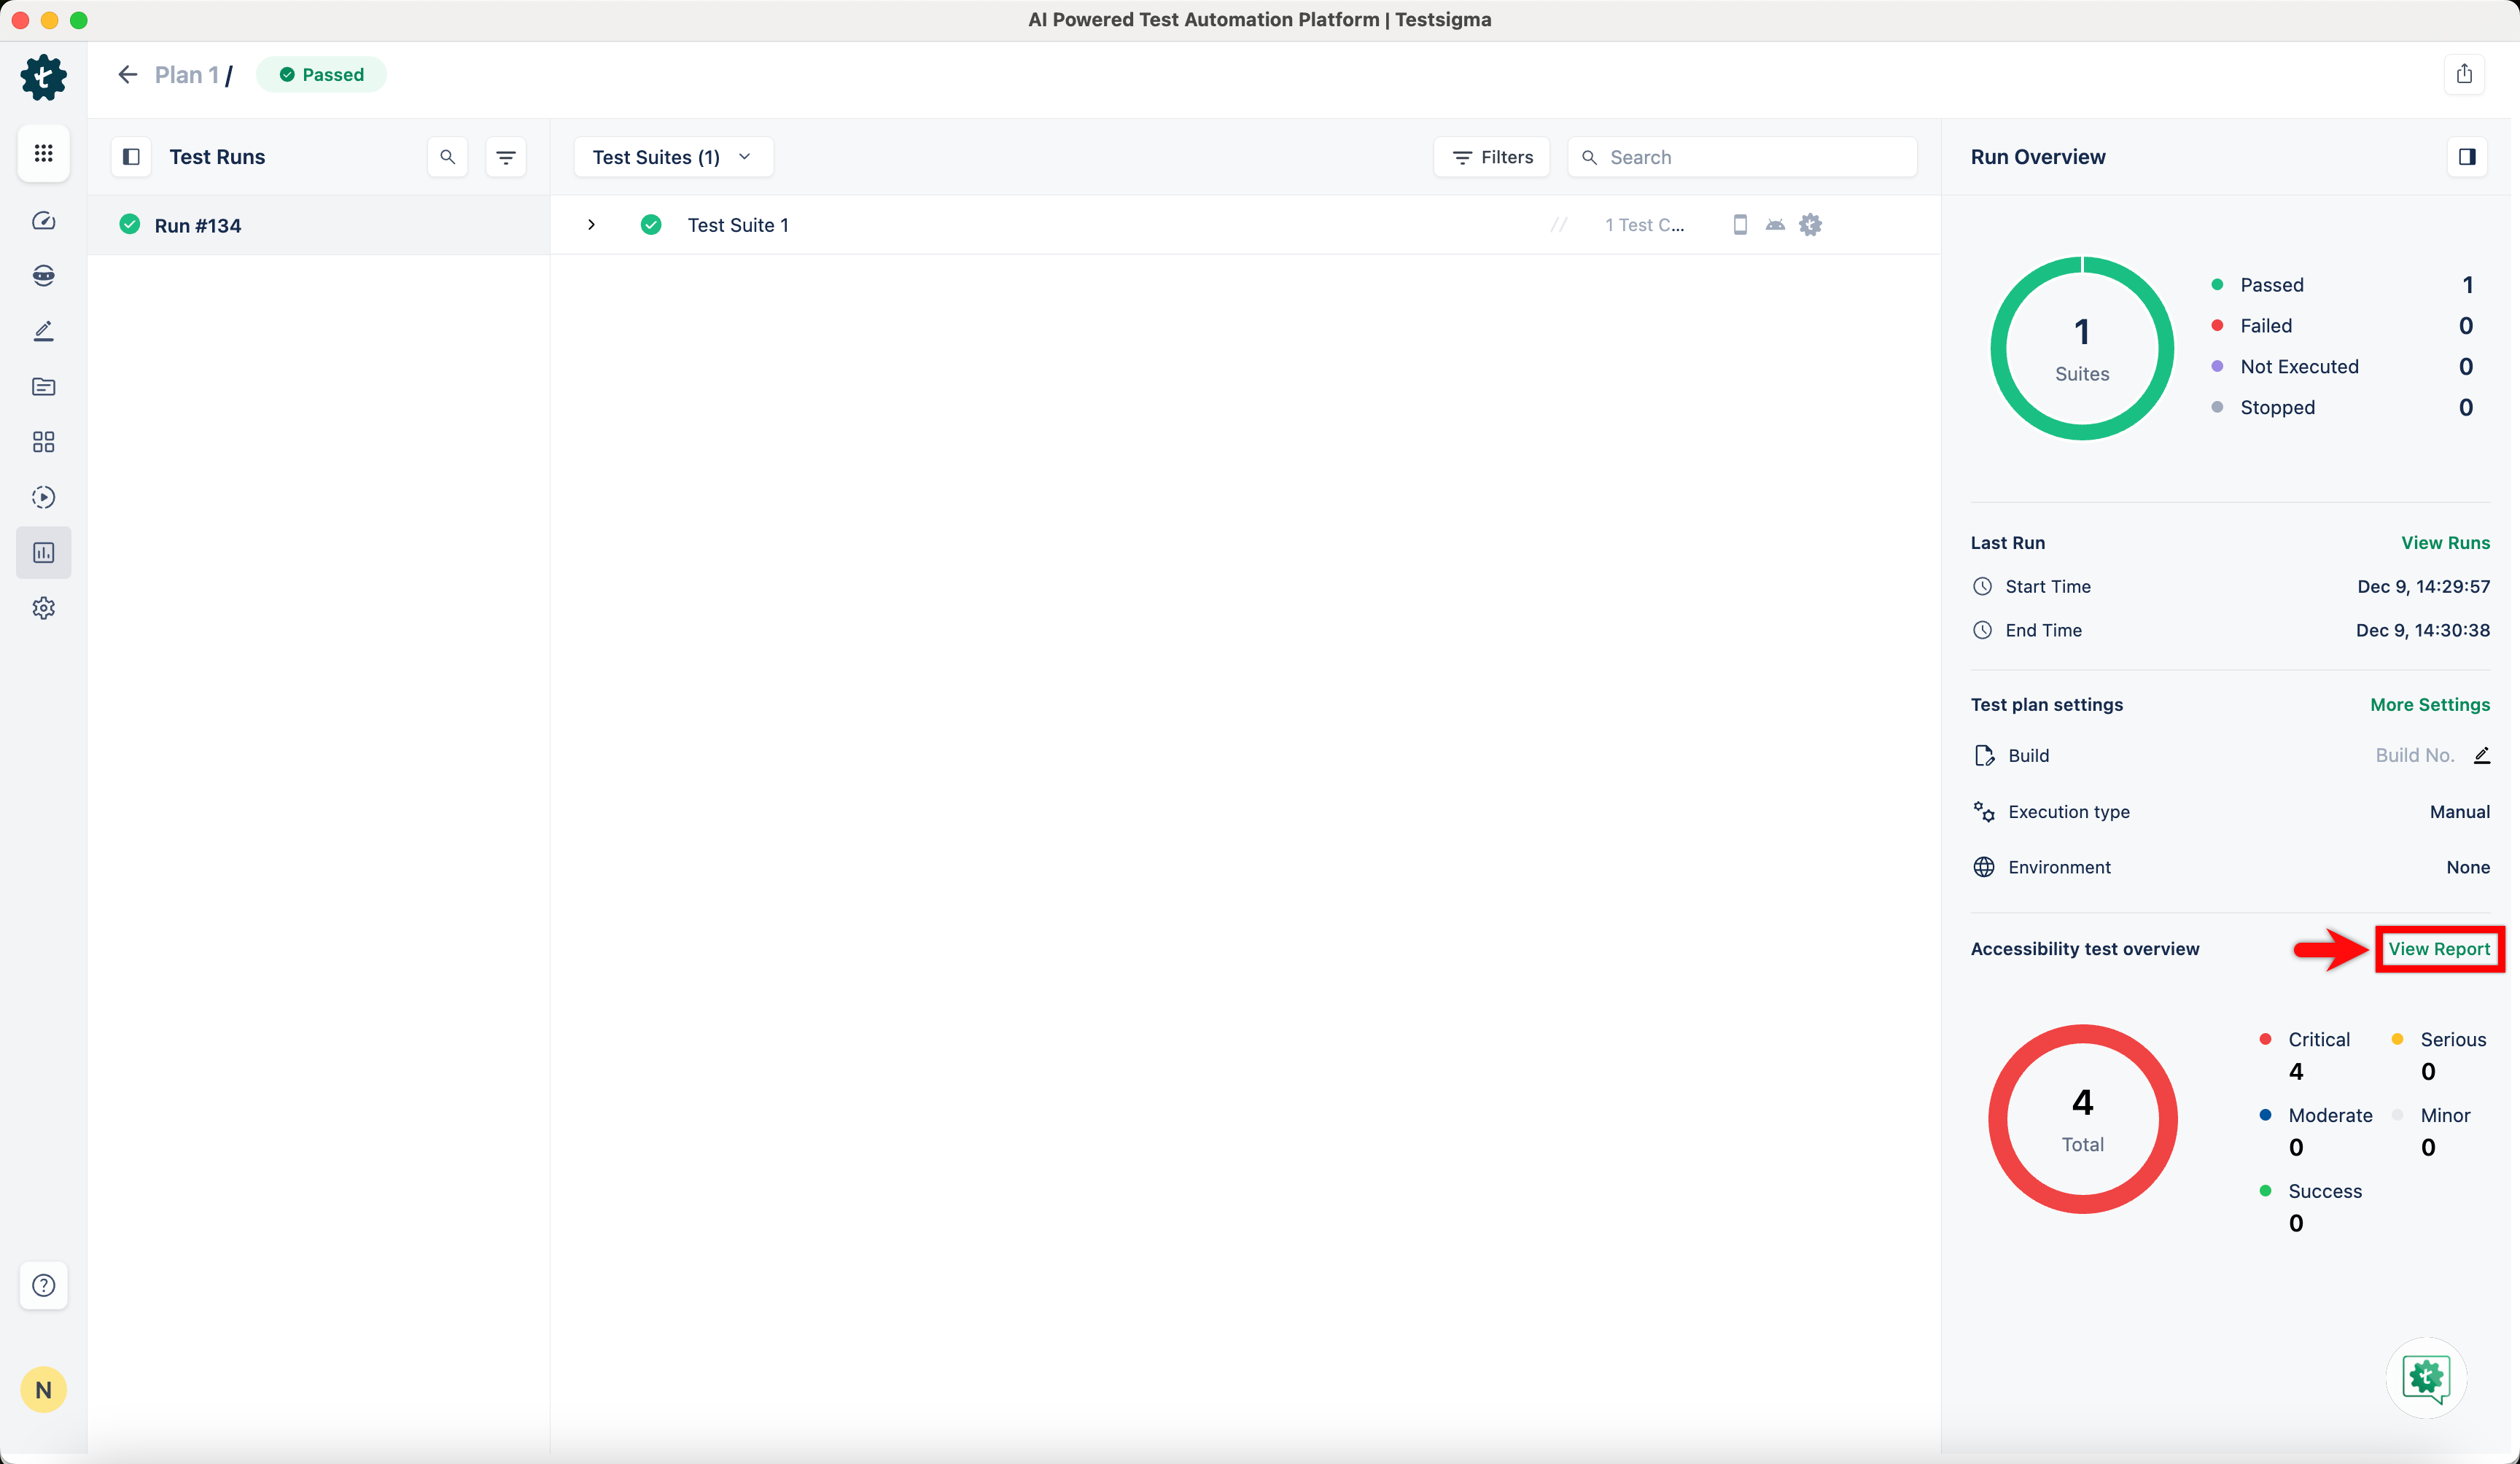
Task: Select Run #134 in Test Runs list
Action: pos(198,225)
